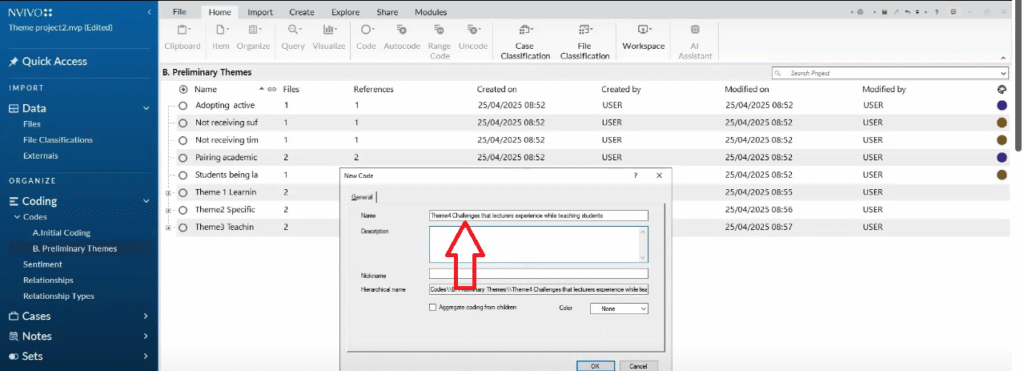Open the Visualize ribbon tool

(328, 37)
